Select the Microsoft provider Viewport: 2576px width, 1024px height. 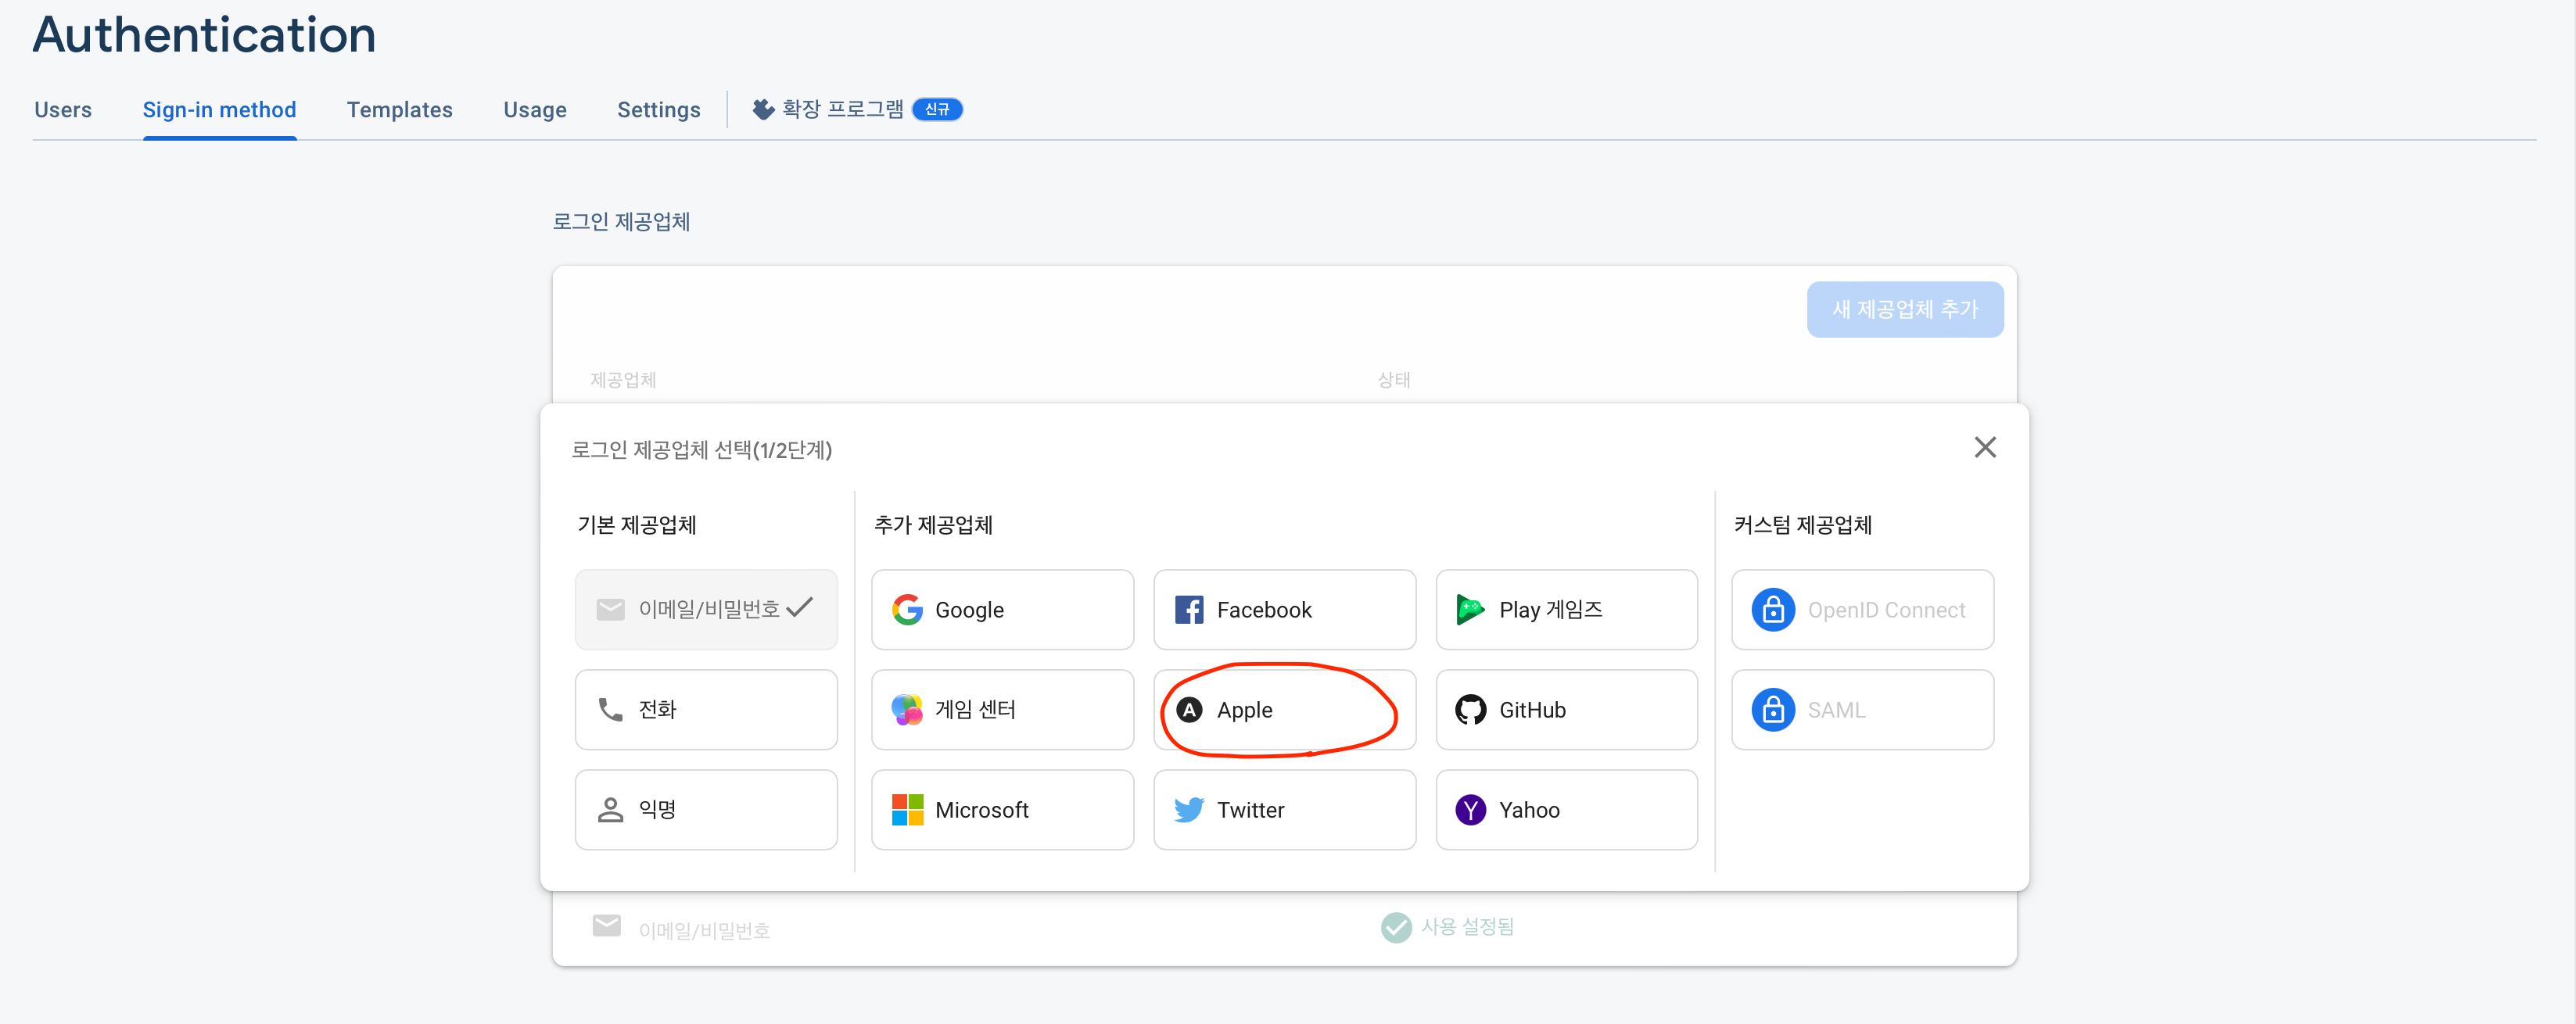pyautogui.click(x=1002, y=809)
